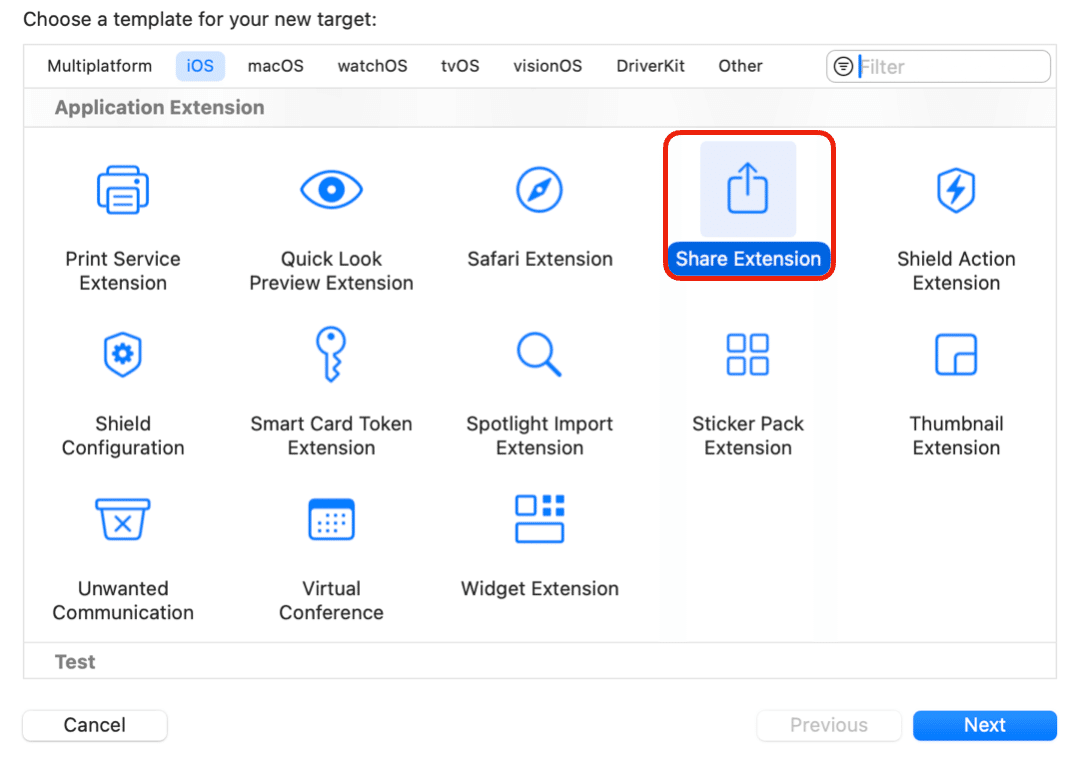Screen dimensions: 1079x759
Task: Click the Shield Configuration label
Action: click(x=123, y=436)
